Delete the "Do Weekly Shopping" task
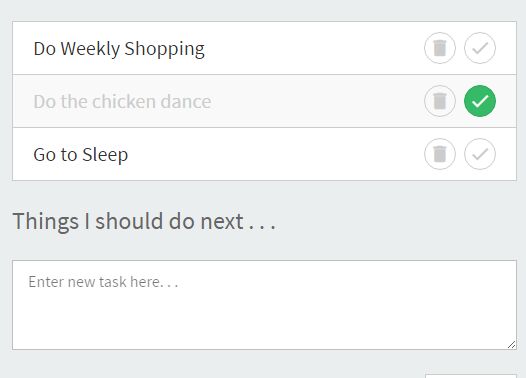Viewport: 526px width, 378px height. click(x=440, y=48)
